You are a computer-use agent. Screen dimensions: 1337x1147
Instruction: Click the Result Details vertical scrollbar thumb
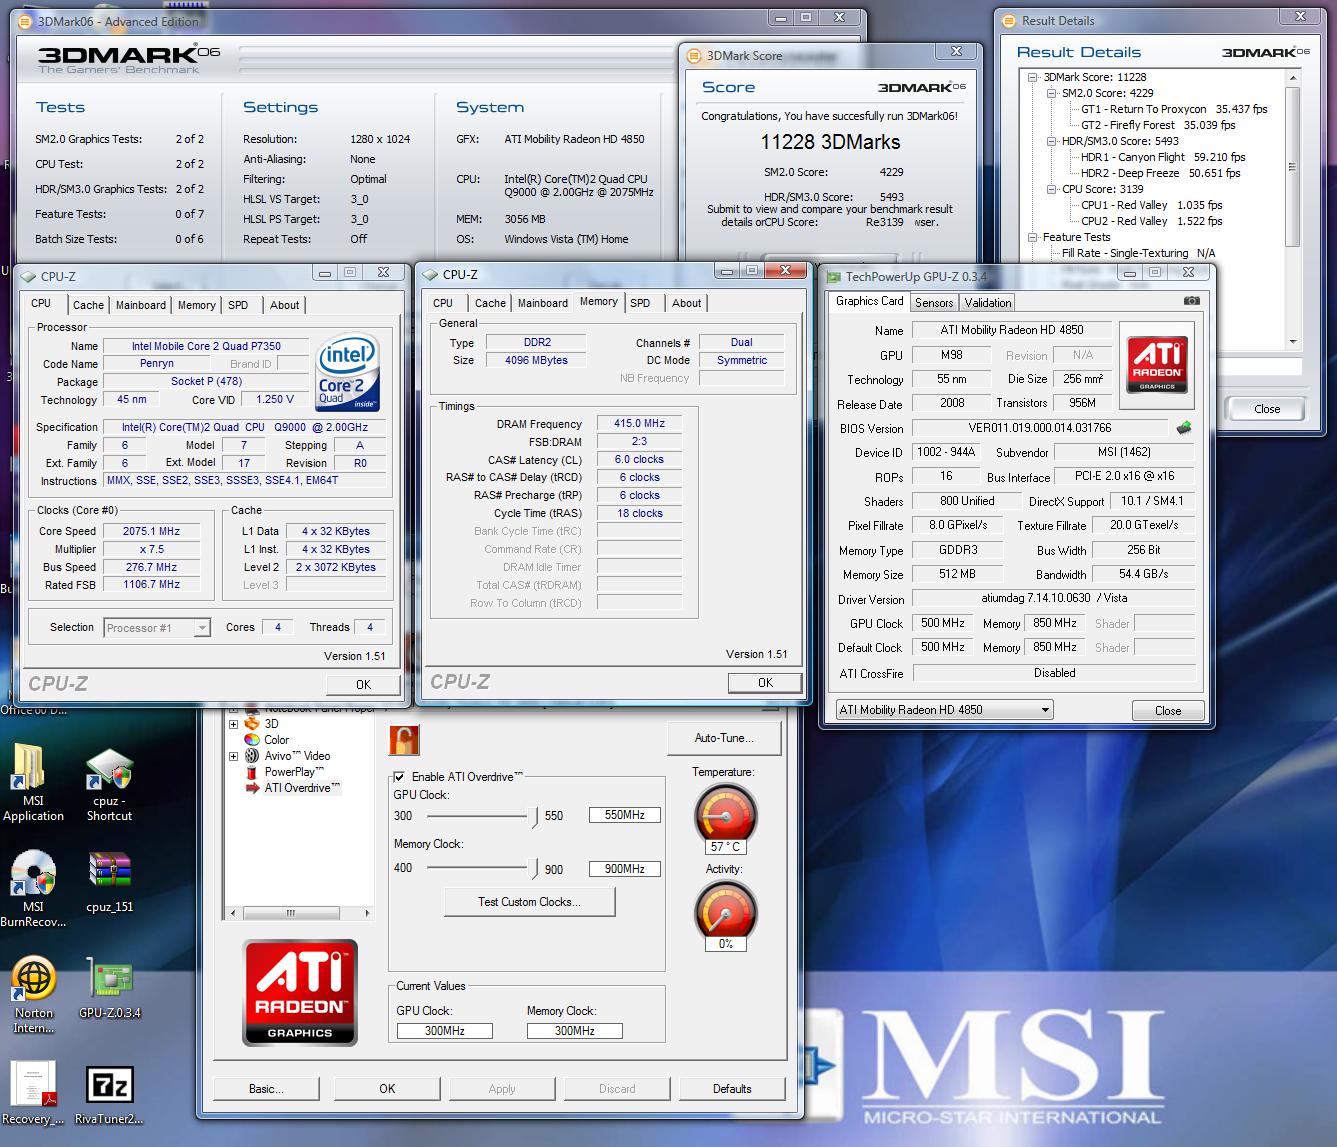click(1292, 167)
